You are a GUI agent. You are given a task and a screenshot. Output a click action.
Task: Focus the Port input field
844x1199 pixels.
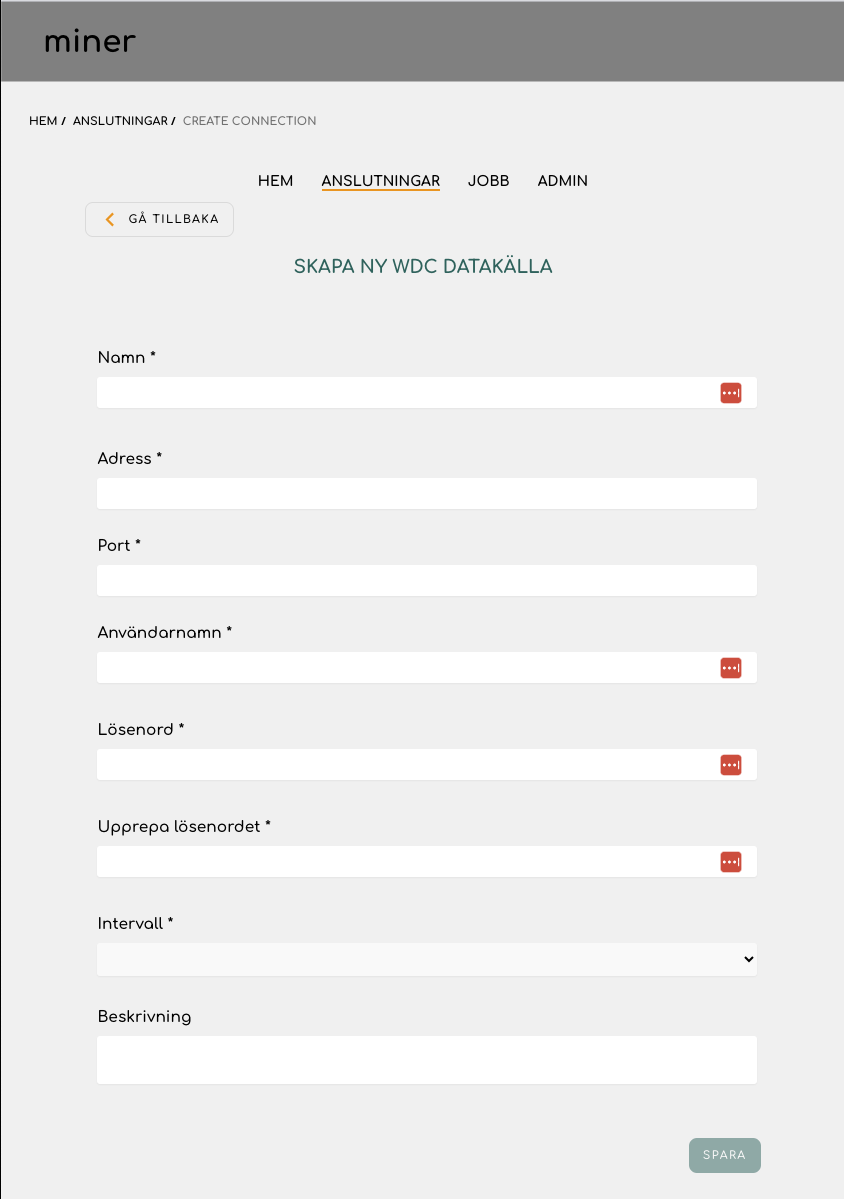pos(427,580)
